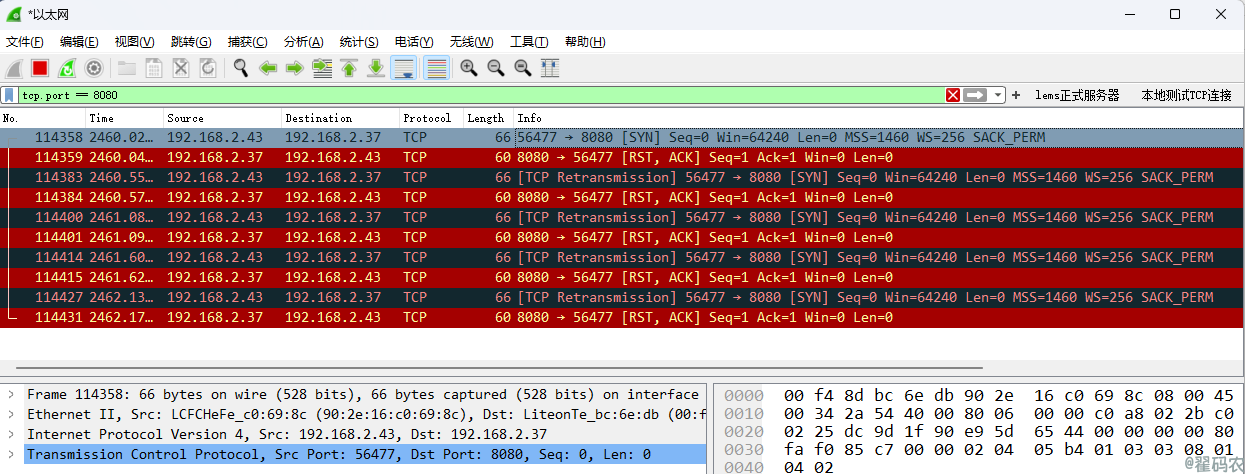Expand the Transmission Control Protocol row
This screenshot has height=474, width=1245.
[11, 454]
